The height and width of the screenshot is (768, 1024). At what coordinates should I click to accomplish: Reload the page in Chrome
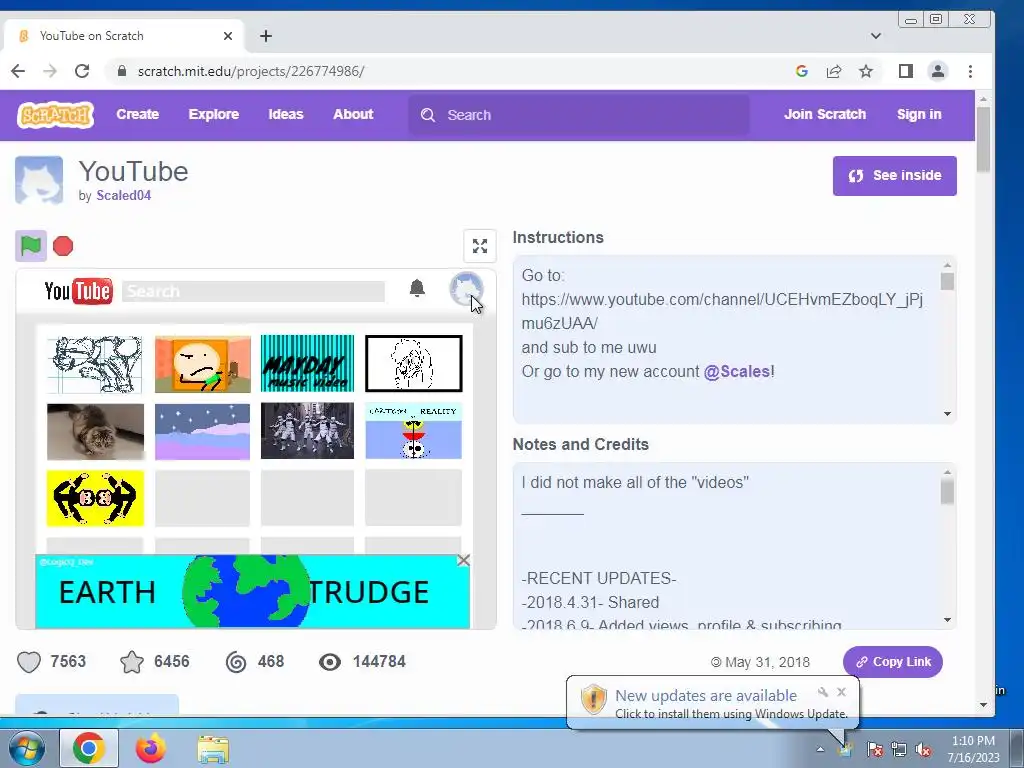point(82,71)
